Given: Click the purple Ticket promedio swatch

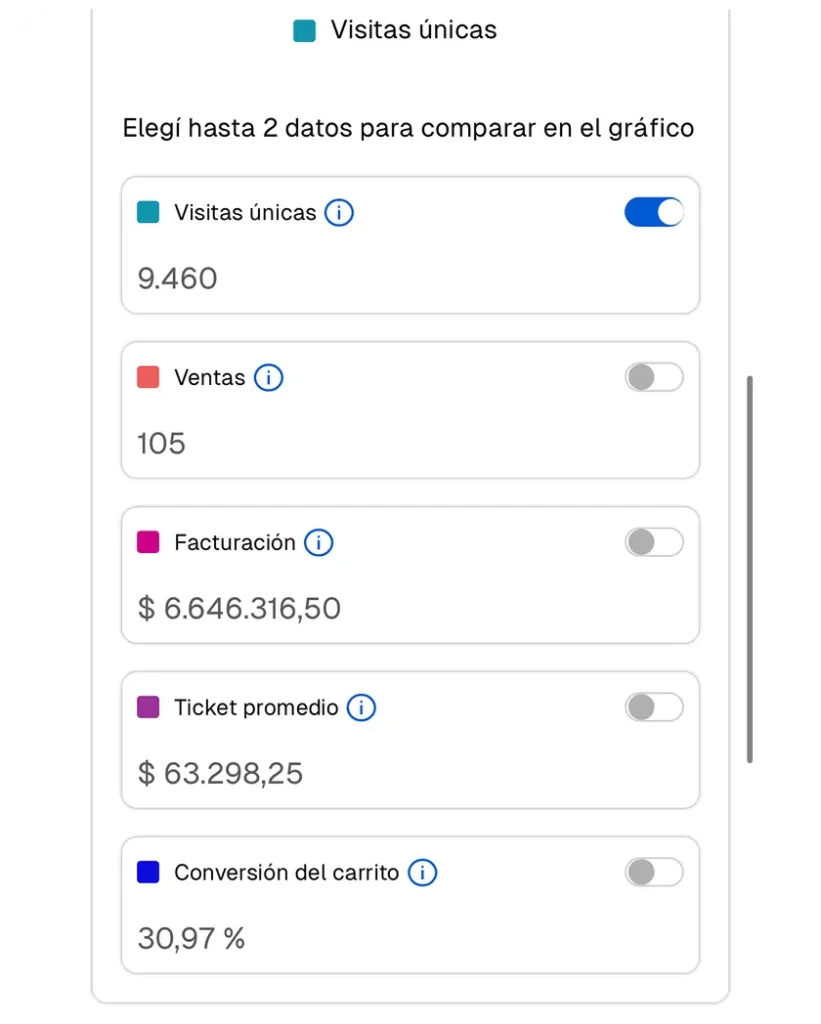Looking at the screenshot, I should click(x=148, y=708).
